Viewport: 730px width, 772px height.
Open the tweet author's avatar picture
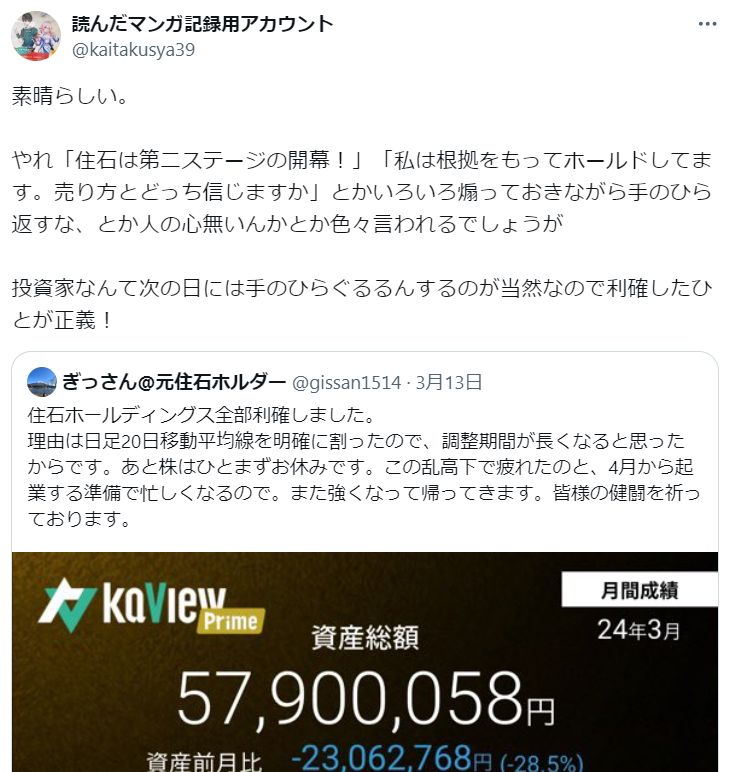(36, 36)
